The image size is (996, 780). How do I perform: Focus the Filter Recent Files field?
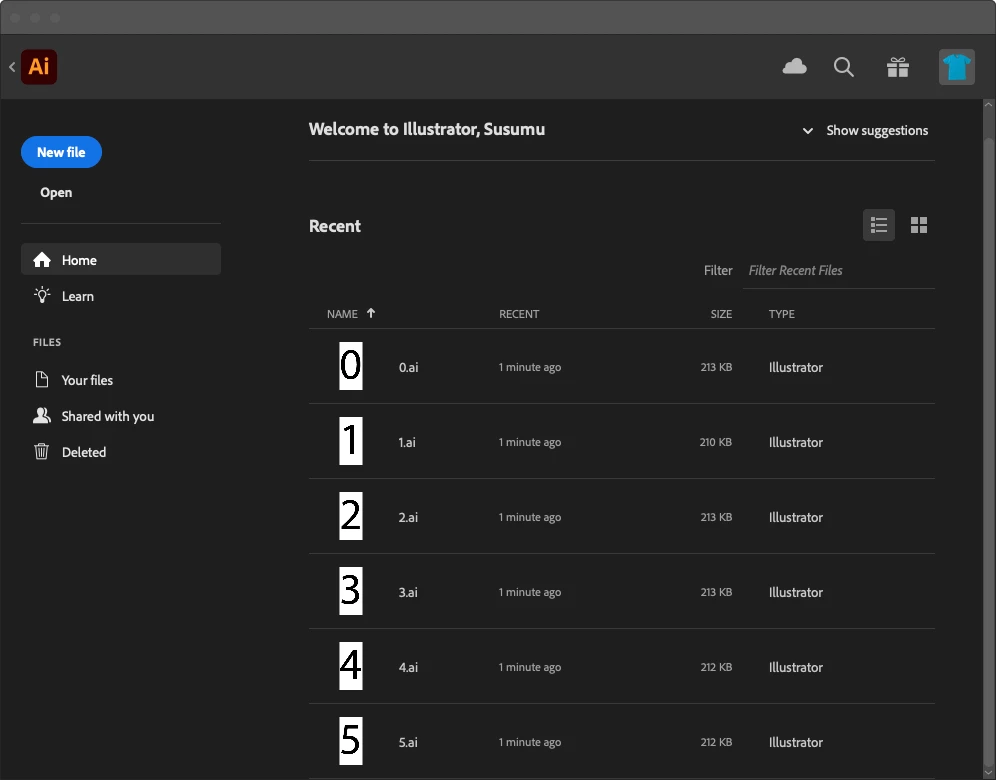click(x=838, y=271)
